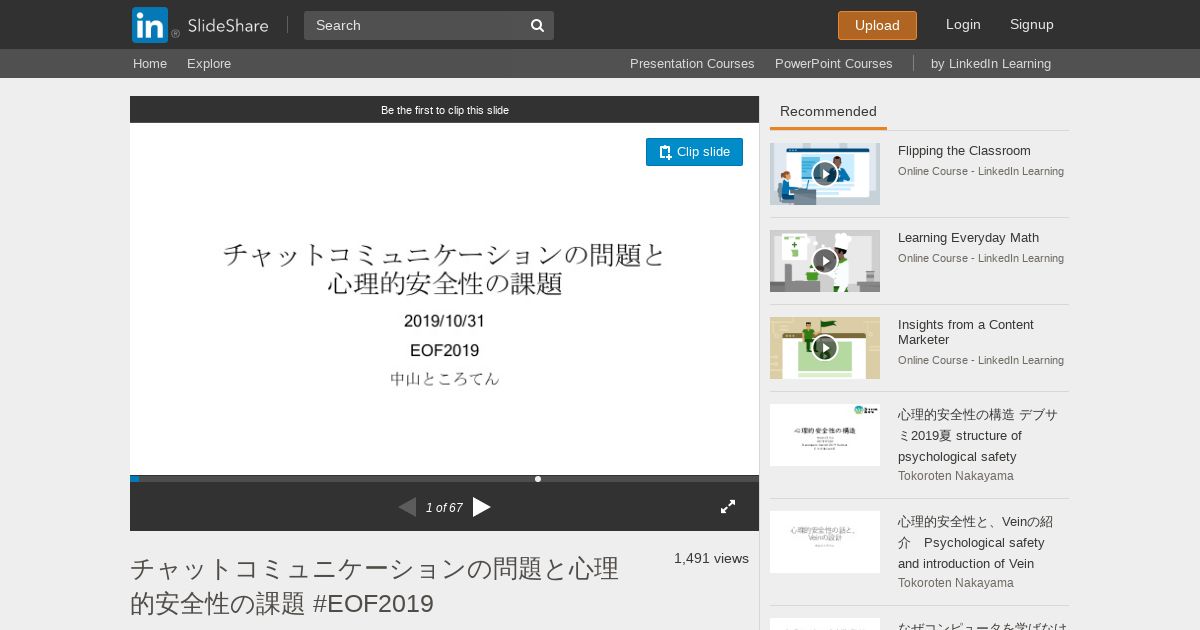This screenshot has width=1200, height=630.
Task: Enter fullscreen with the expand icon
Action: pyautogui.click(x=728, y=507)
